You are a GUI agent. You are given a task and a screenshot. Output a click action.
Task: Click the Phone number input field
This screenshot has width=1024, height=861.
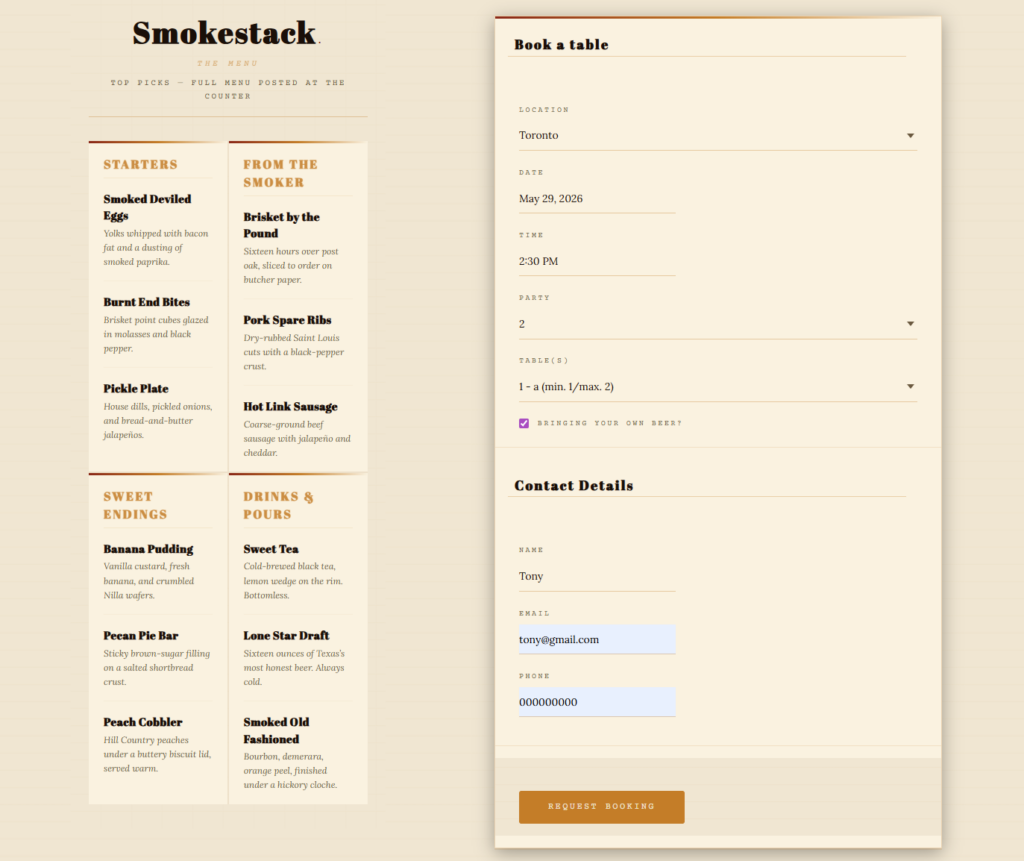pyautogui.click(x=597, y=702)
